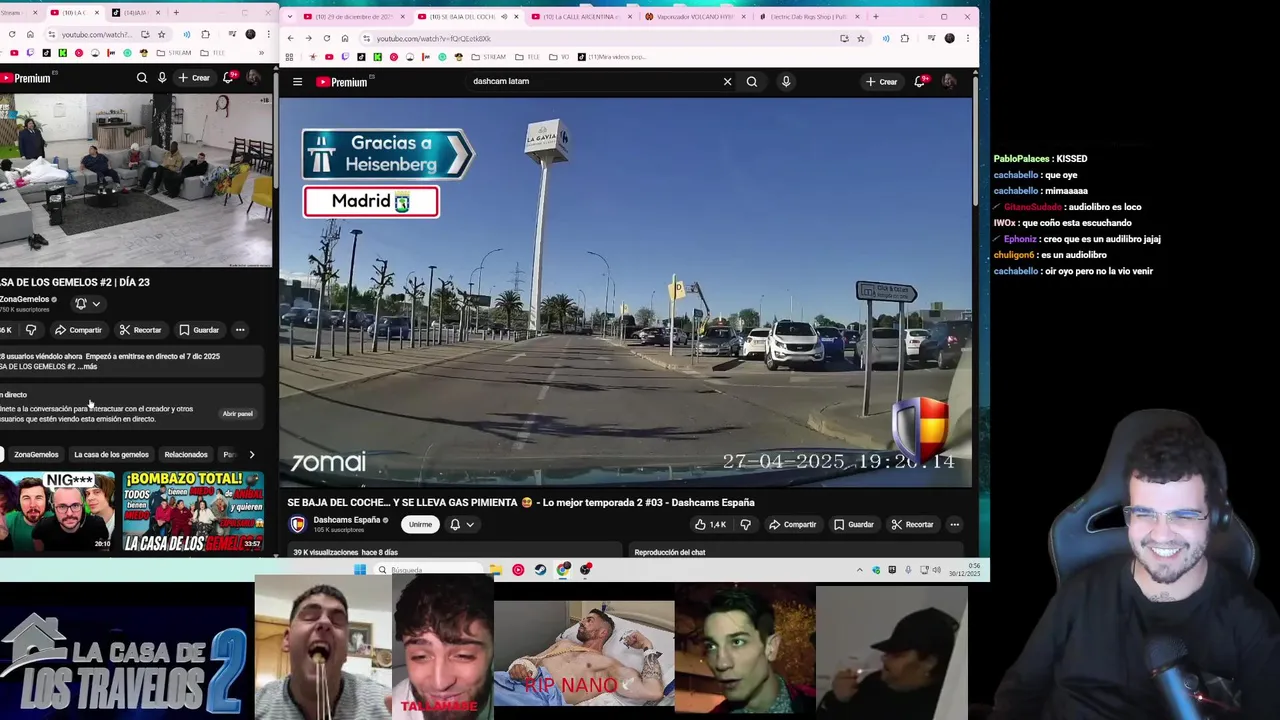Open TELE bookmarks folder in right browser
This screenshot has height=720, width=1280.
click(x=527, y=57)
